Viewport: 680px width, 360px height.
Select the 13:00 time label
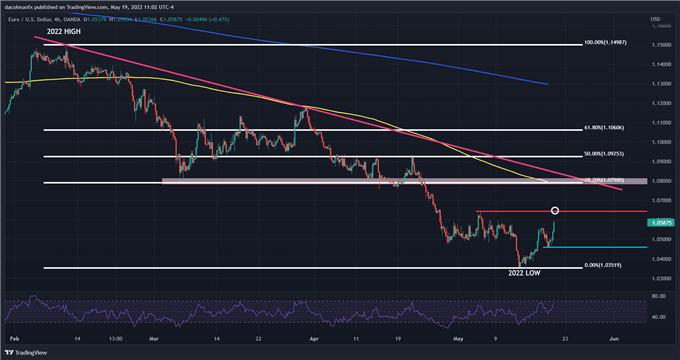pyautogui.click(x=116, y=339)
